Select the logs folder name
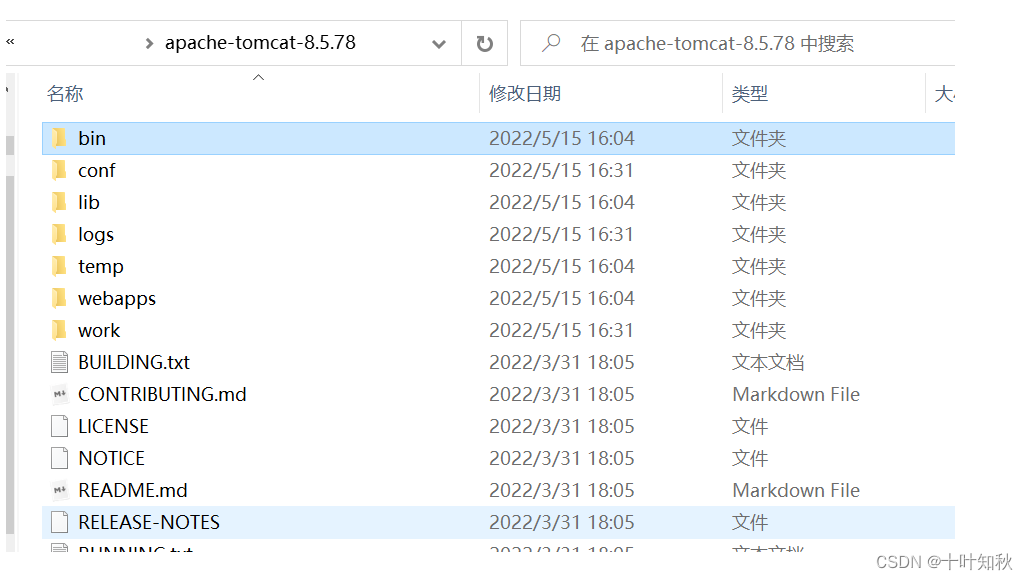The width and height of the screenshot is (1028, 580). point(96,235)
